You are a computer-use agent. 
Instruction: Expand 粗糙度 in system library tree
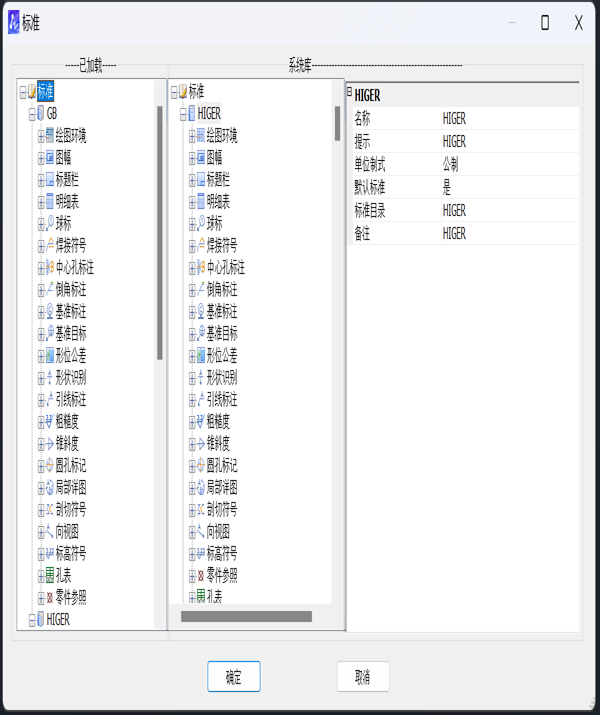[192, 422]
